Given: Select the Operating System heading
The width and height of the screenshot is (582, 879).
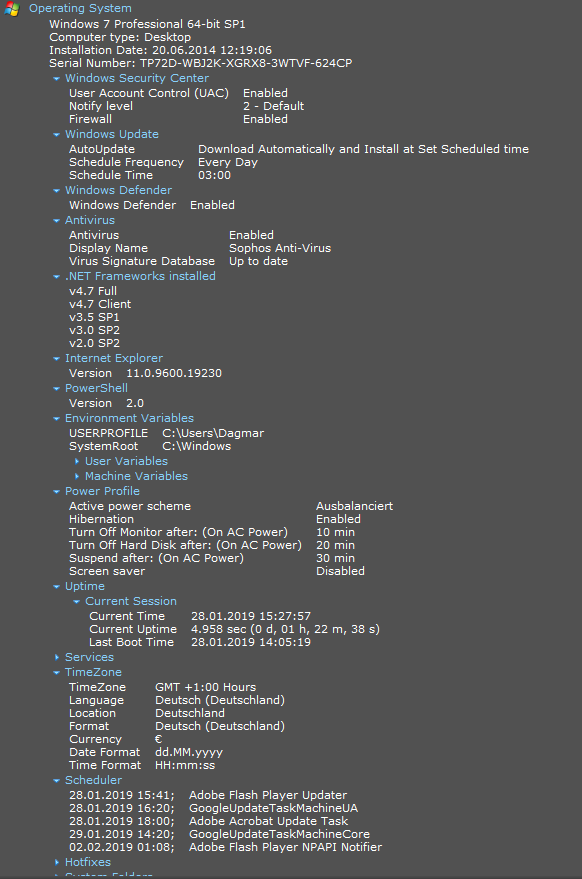Looking at the screenshot, I should (x=80, y=8).
